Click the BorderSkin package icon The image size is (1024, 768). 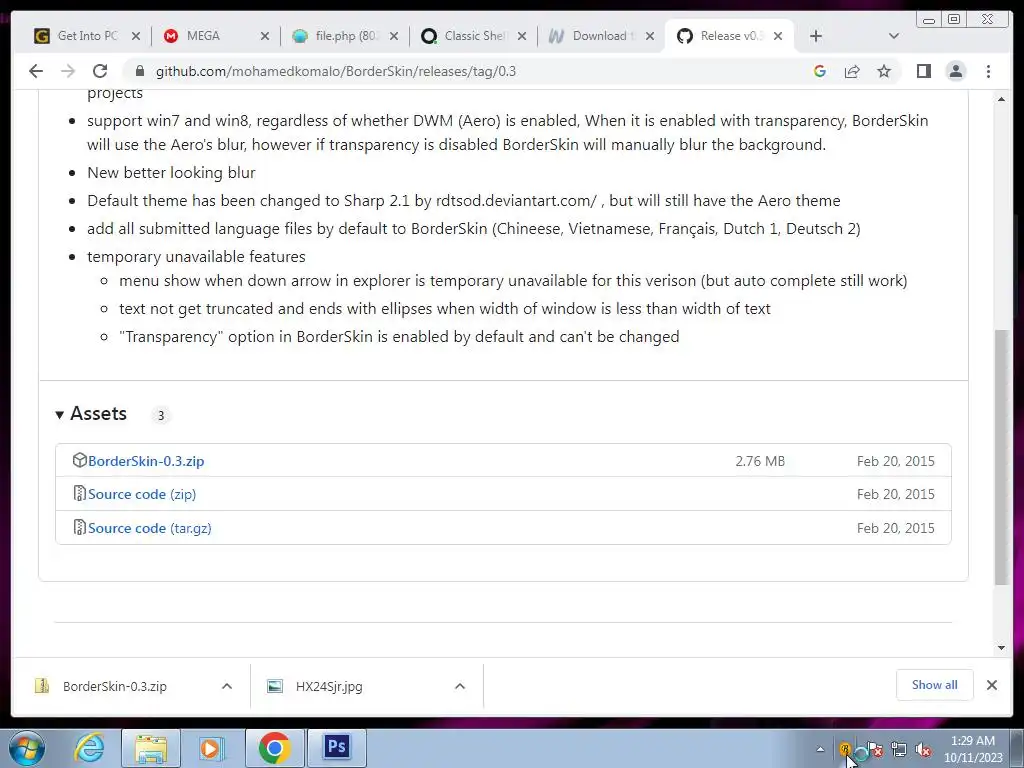[79, 460]
